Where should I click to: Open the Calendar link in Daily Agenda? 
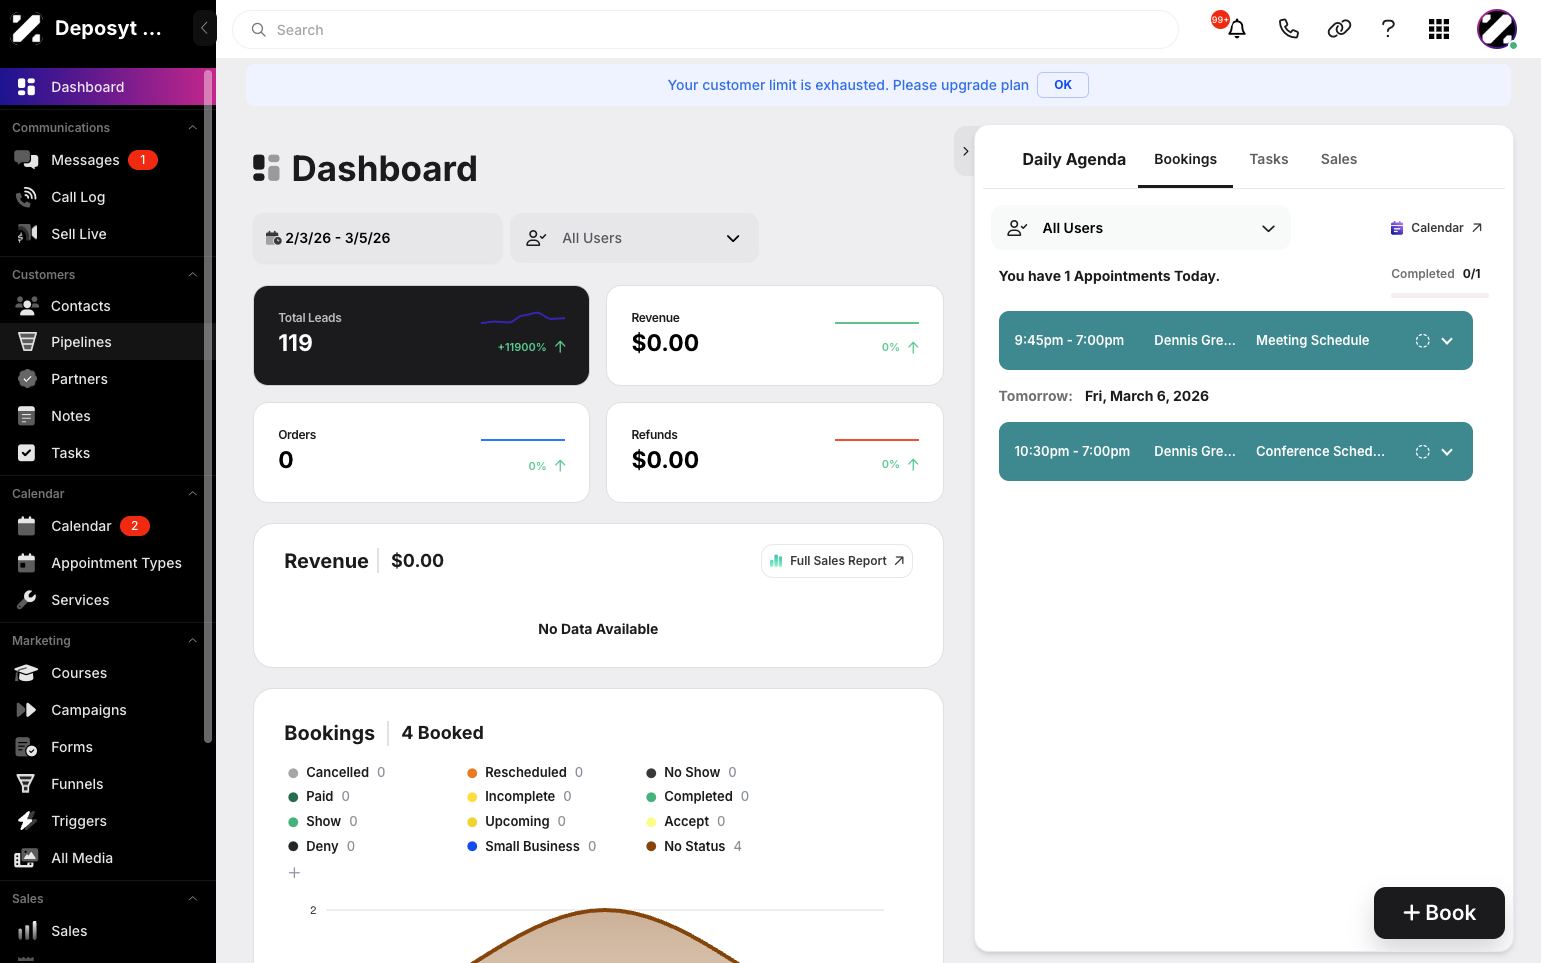[1436, 228]
